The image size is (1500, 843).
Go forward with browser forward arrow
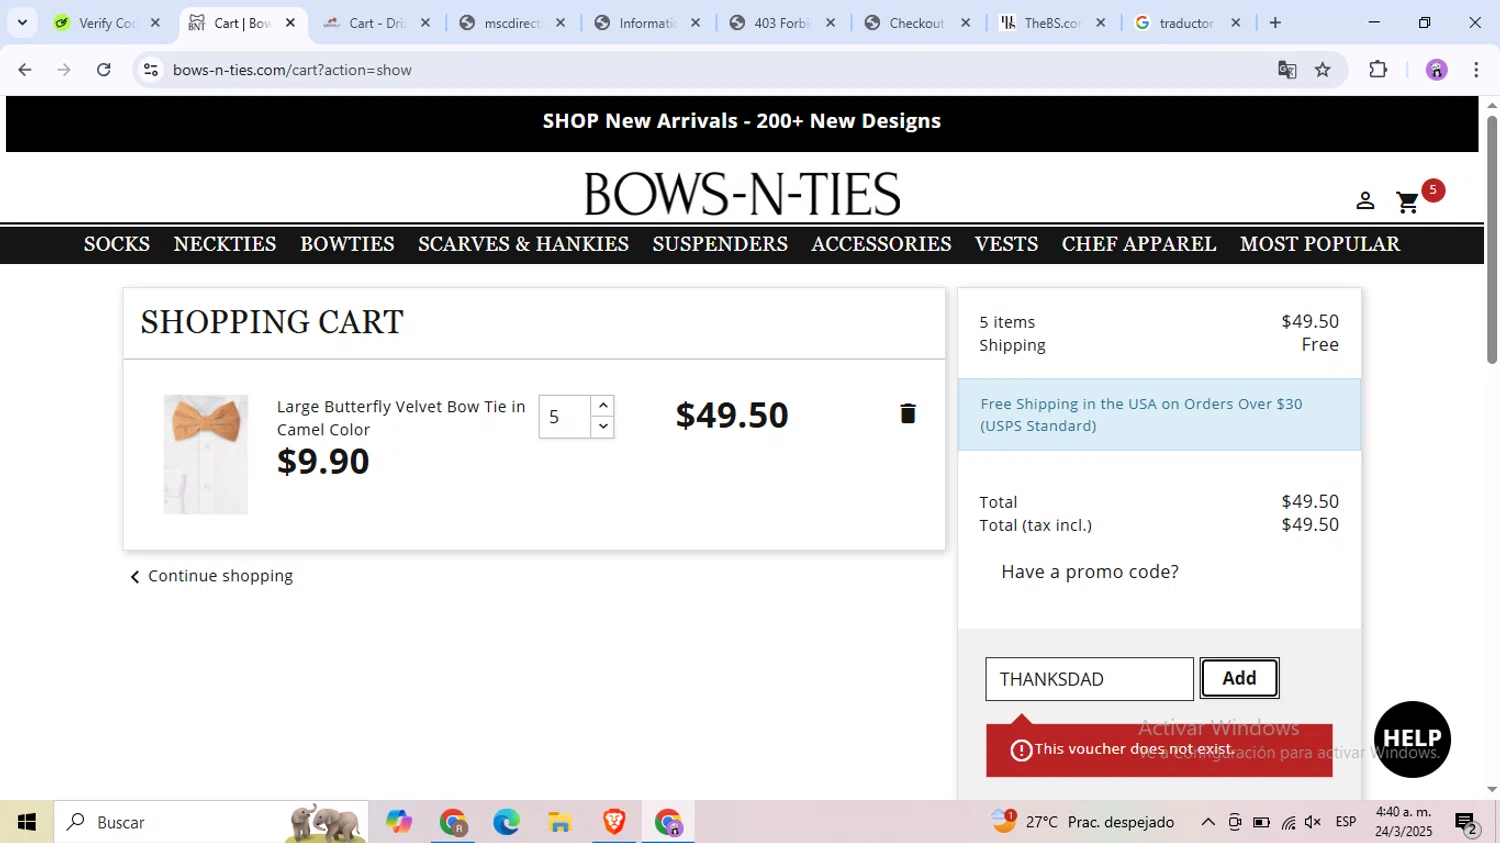(x=64, y=70)
